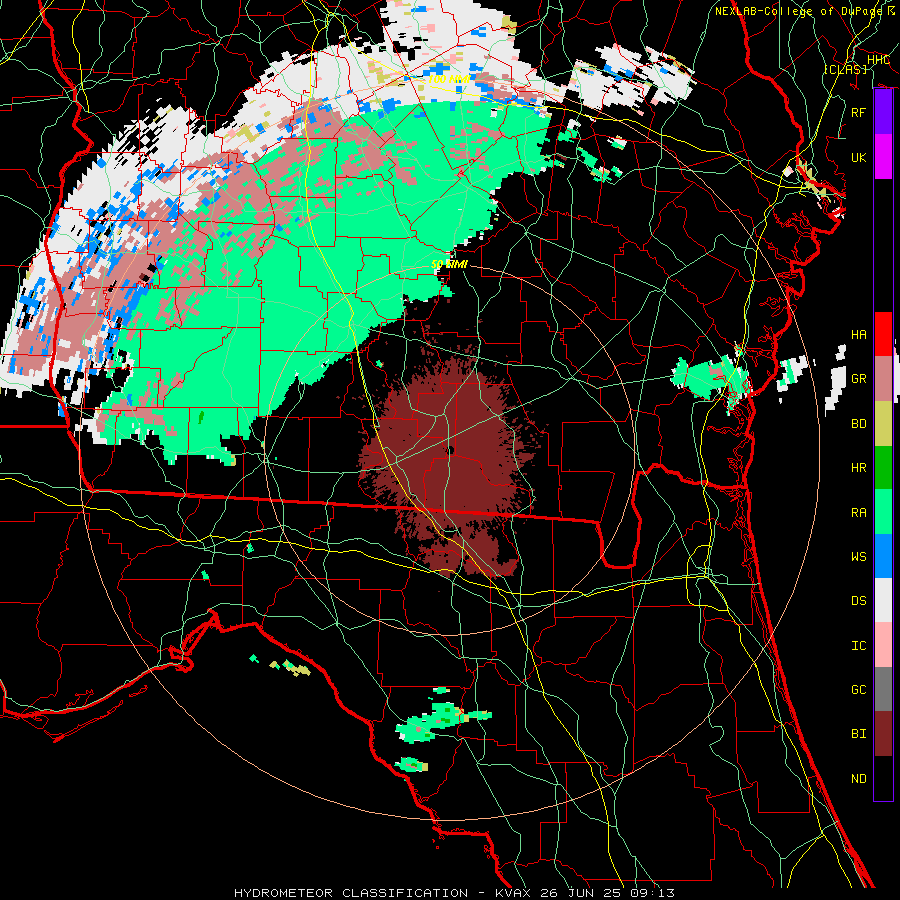
Task: Click the ND legend label
Action: pos(858,779)
